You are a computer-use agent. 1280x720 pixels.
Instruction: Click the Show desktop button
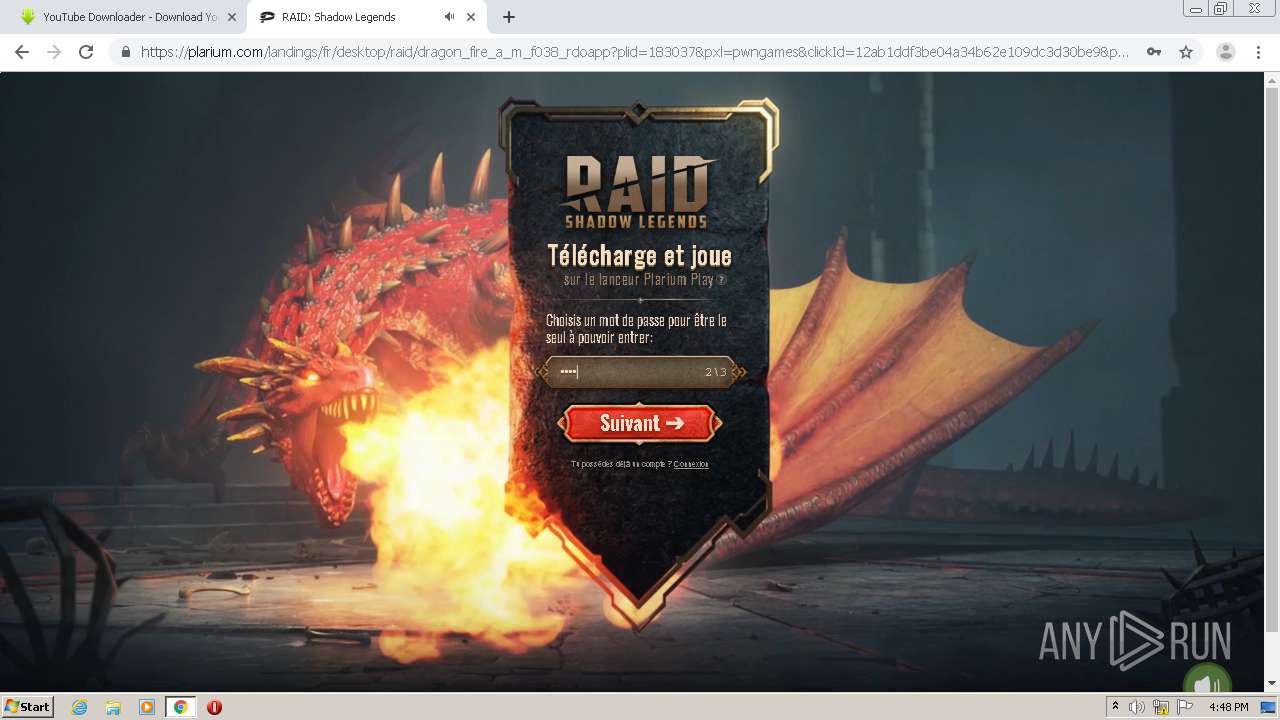point(1269,707)
